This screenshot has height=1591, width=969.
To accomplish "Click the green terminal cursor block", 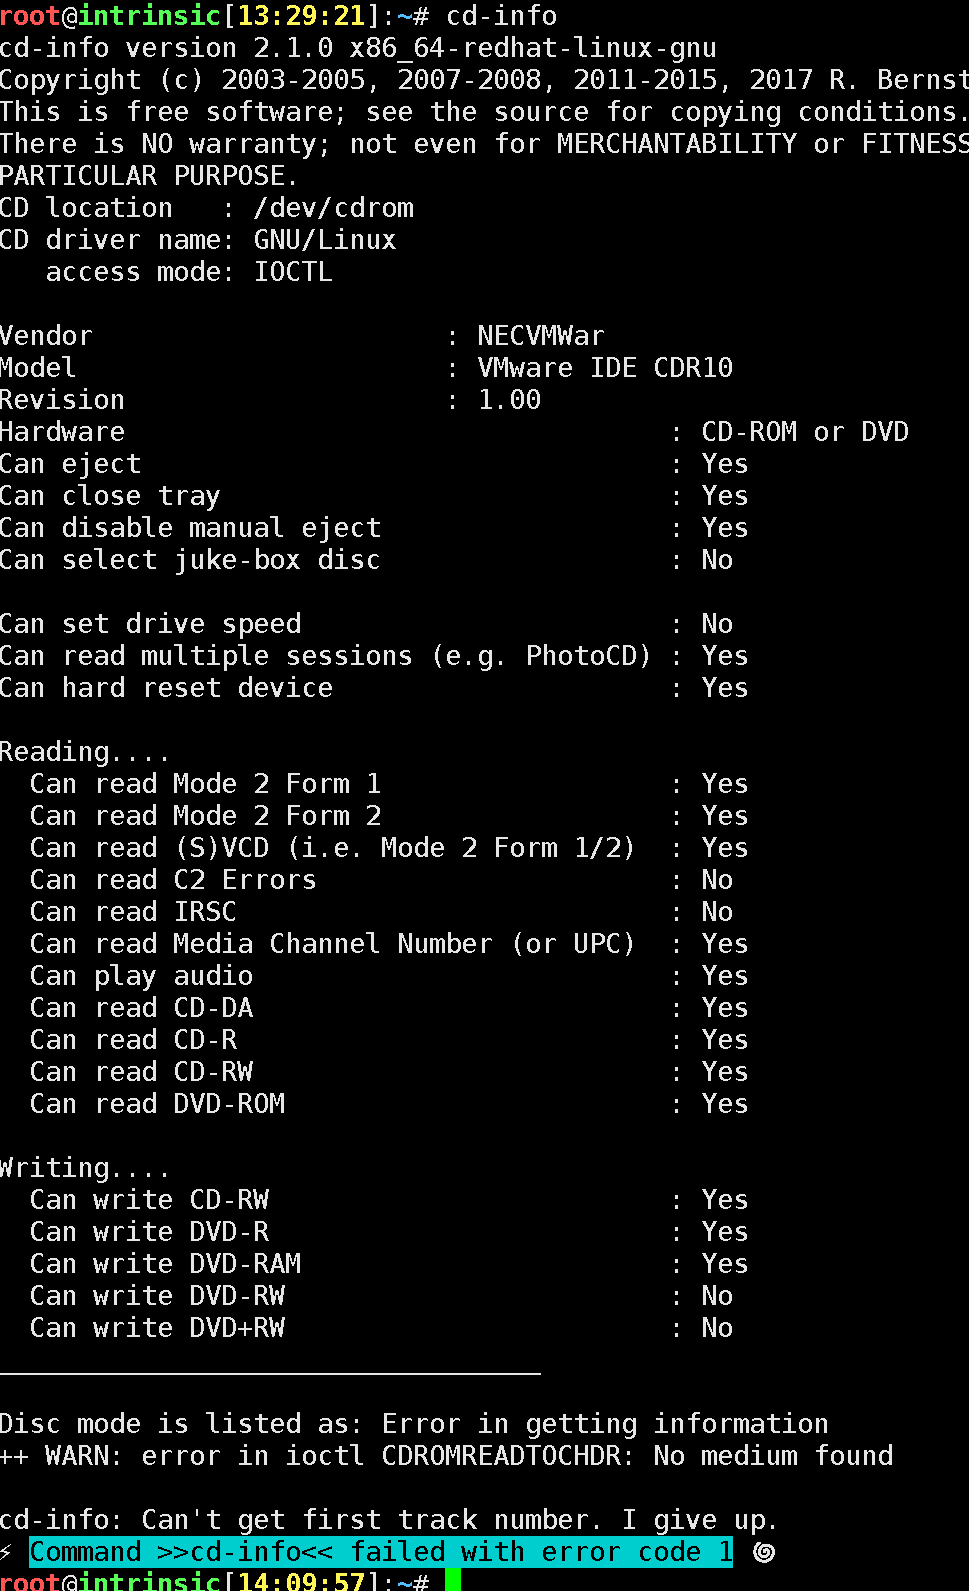I will click(x=452, y=1582).
